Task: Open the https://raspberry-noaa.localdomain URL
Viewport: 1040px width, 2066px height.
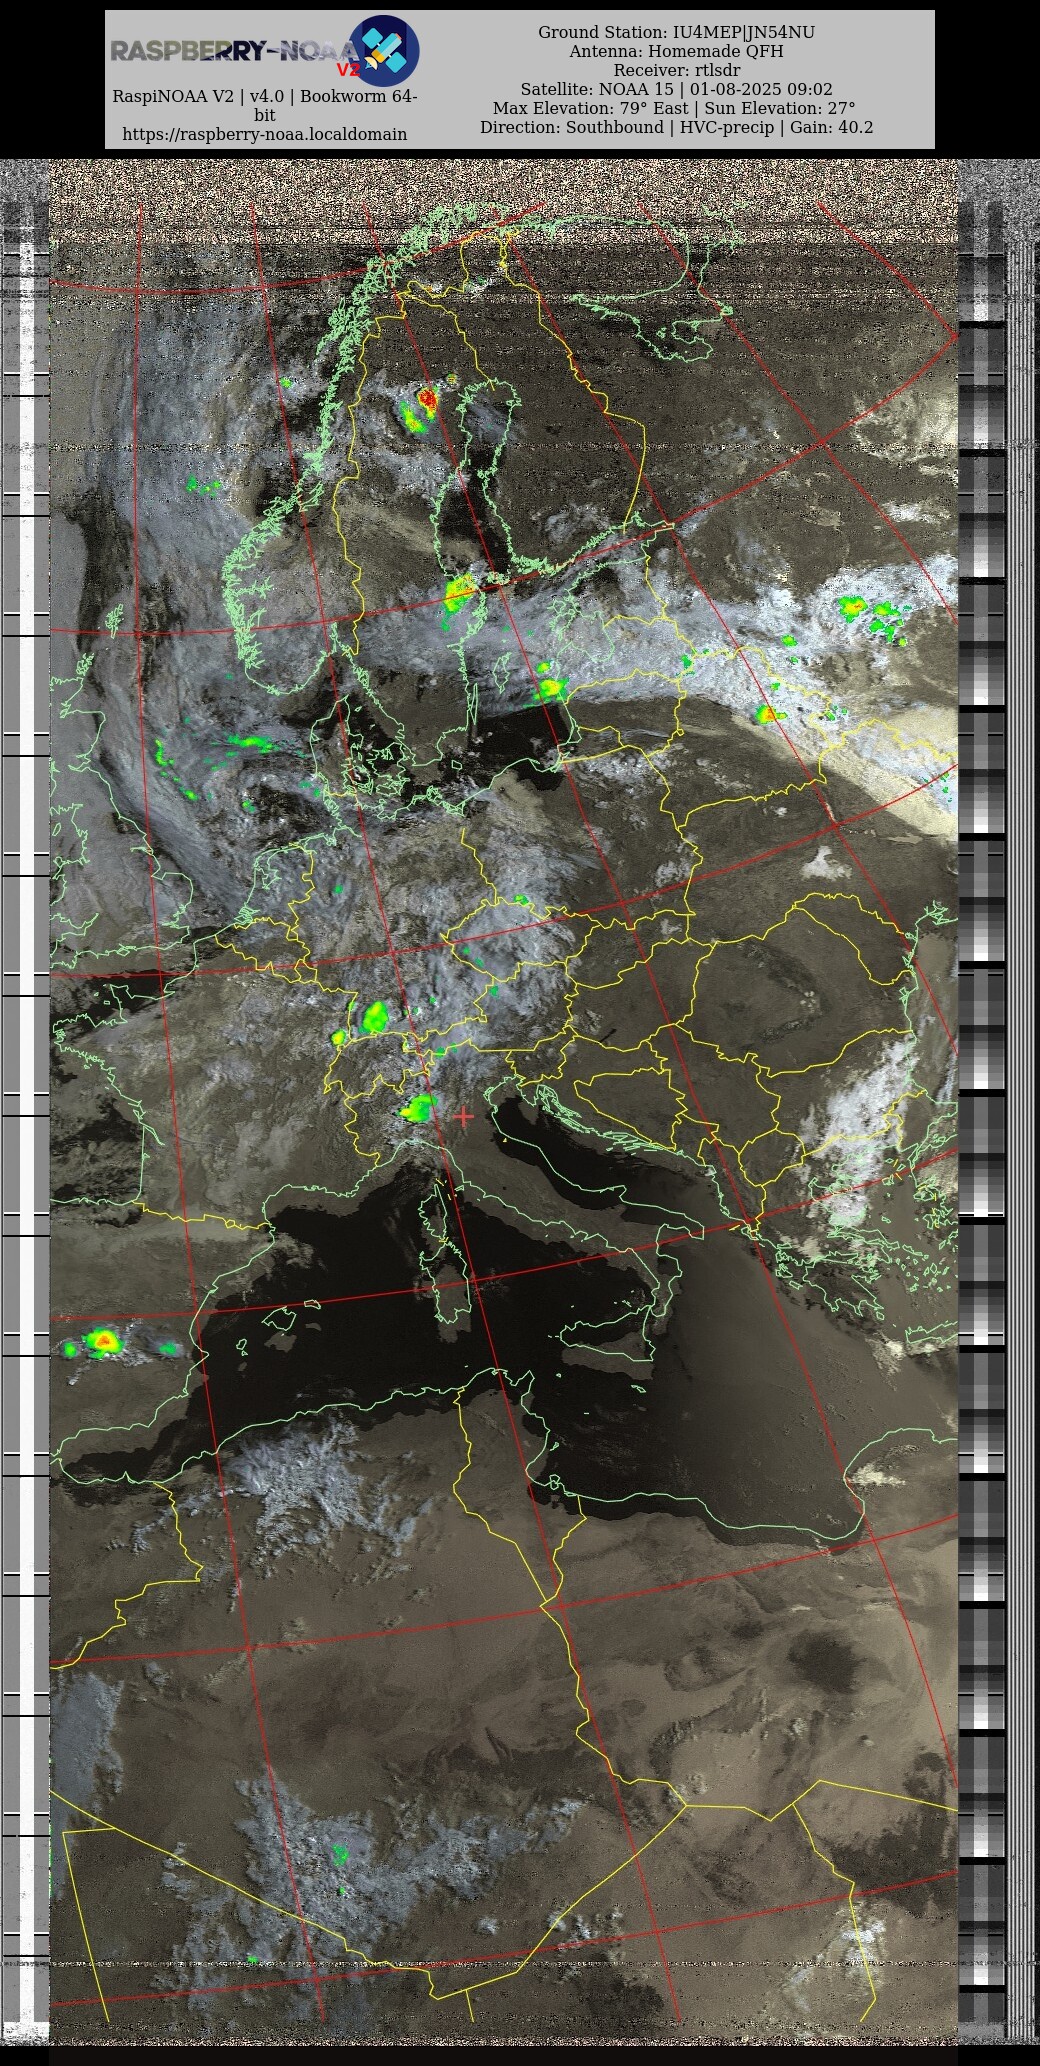Action: pos(265,134)
